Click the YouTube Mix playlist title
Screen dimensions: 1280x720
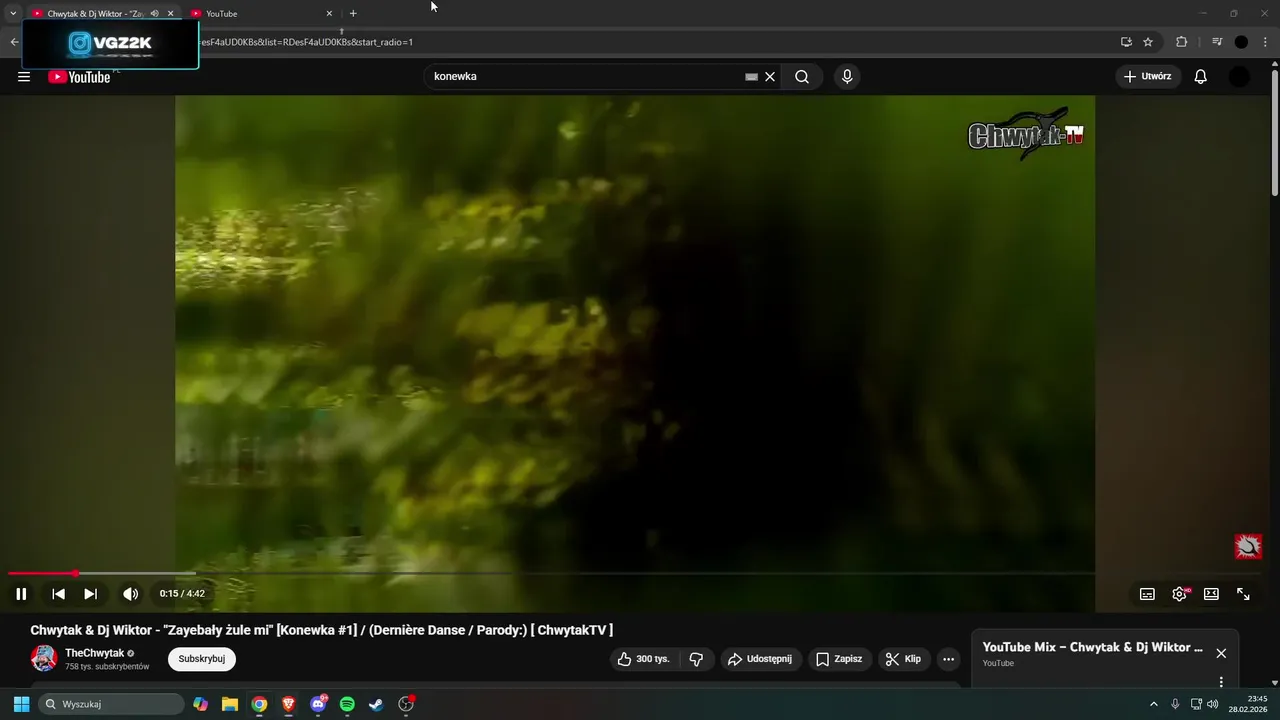pyautogui.click(x=1093, y=647)
